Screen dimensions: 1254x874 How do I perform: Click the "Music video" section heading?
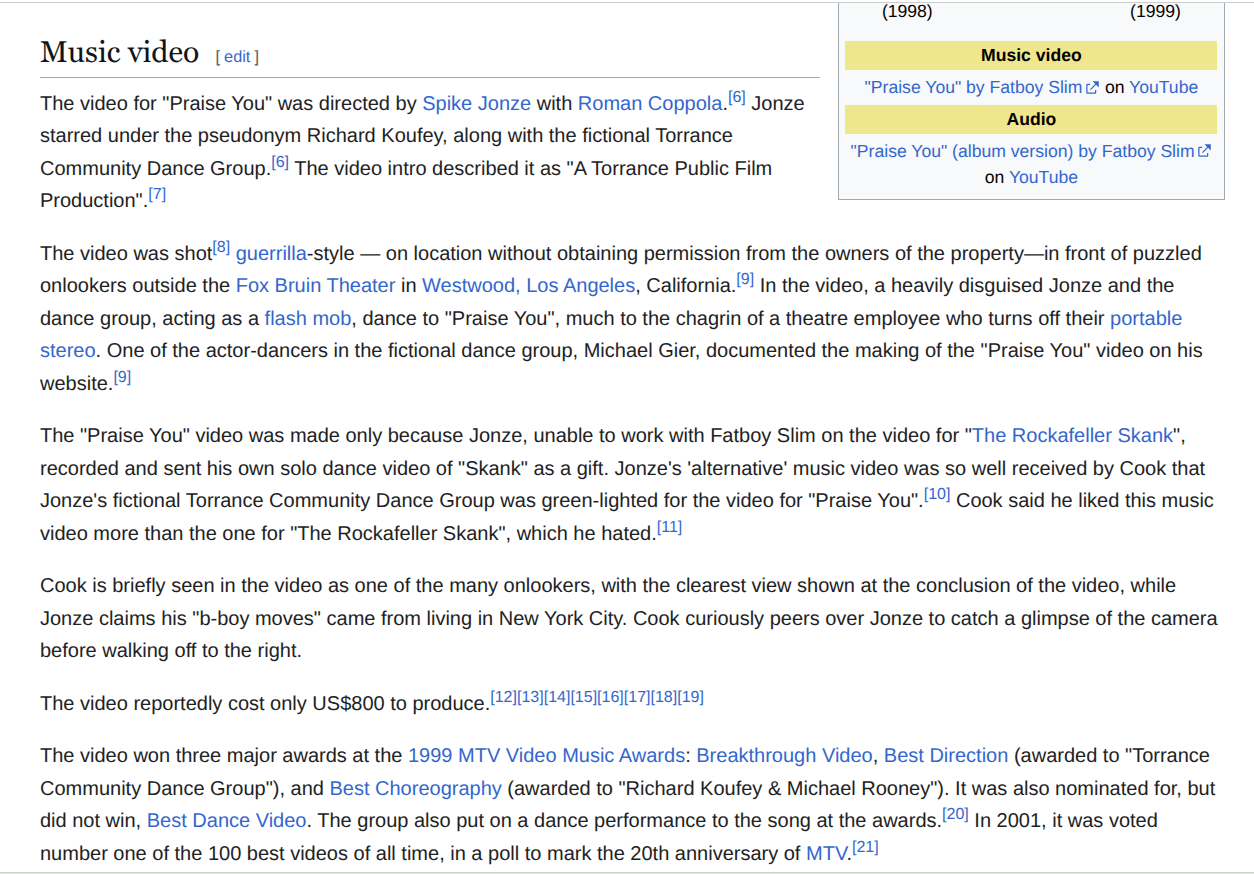(x=119, y=52)
